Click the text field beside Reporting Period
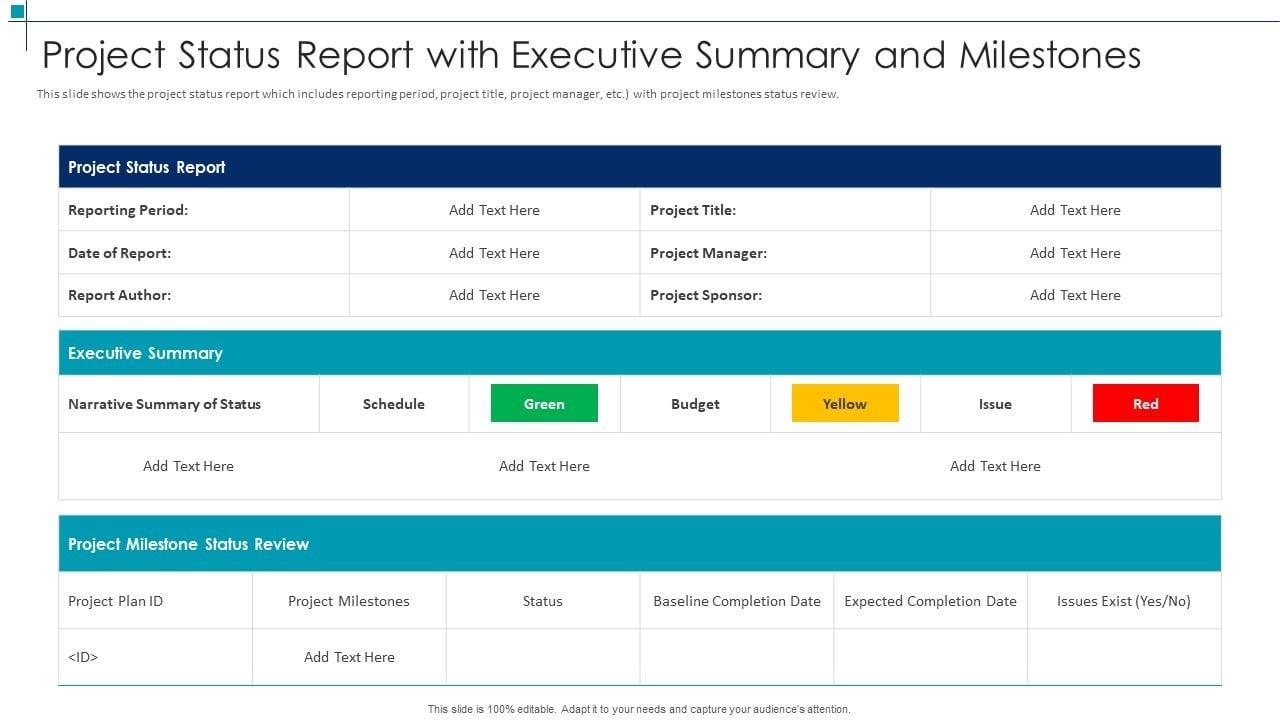This screenshot has width=1280, height=720. point(494,210)
